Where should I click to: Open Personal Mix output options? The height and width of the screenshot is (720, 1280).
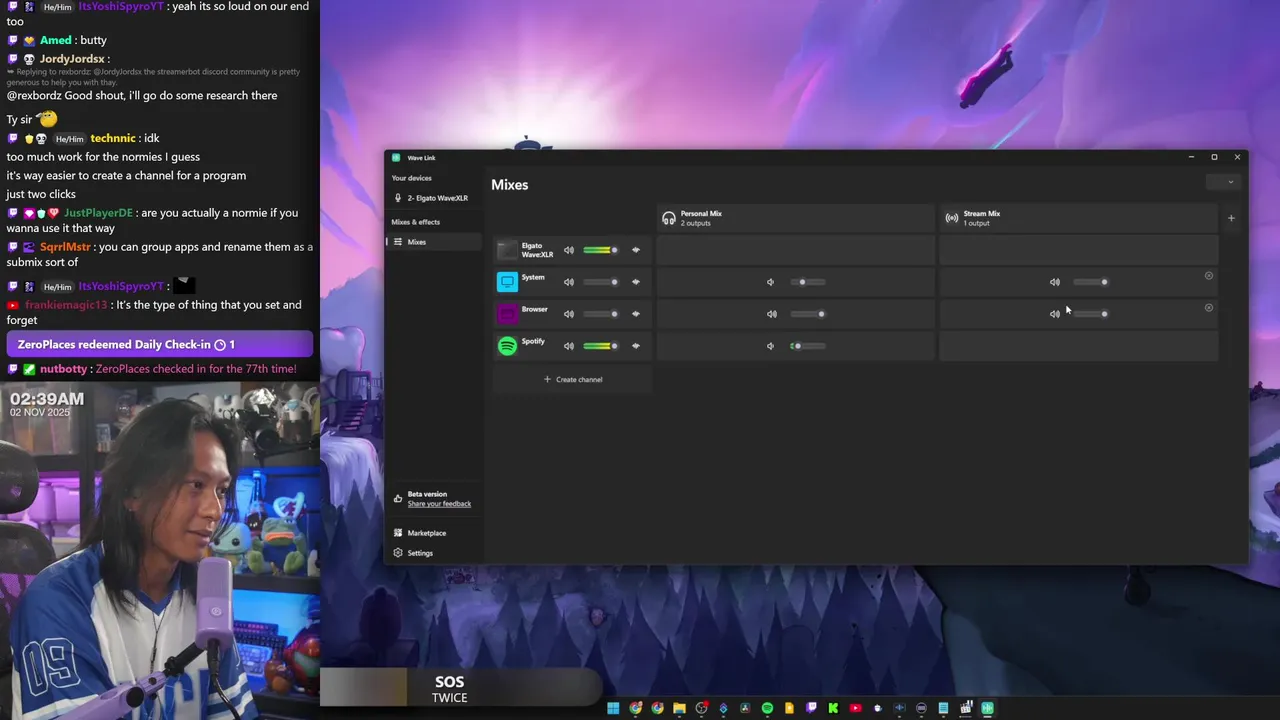tap(795, 218)
